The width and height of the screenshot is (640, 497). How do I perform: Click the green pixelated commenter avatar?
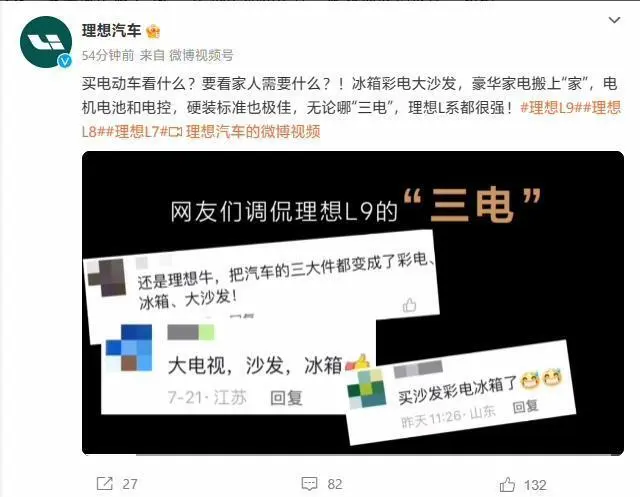(367, 389)
